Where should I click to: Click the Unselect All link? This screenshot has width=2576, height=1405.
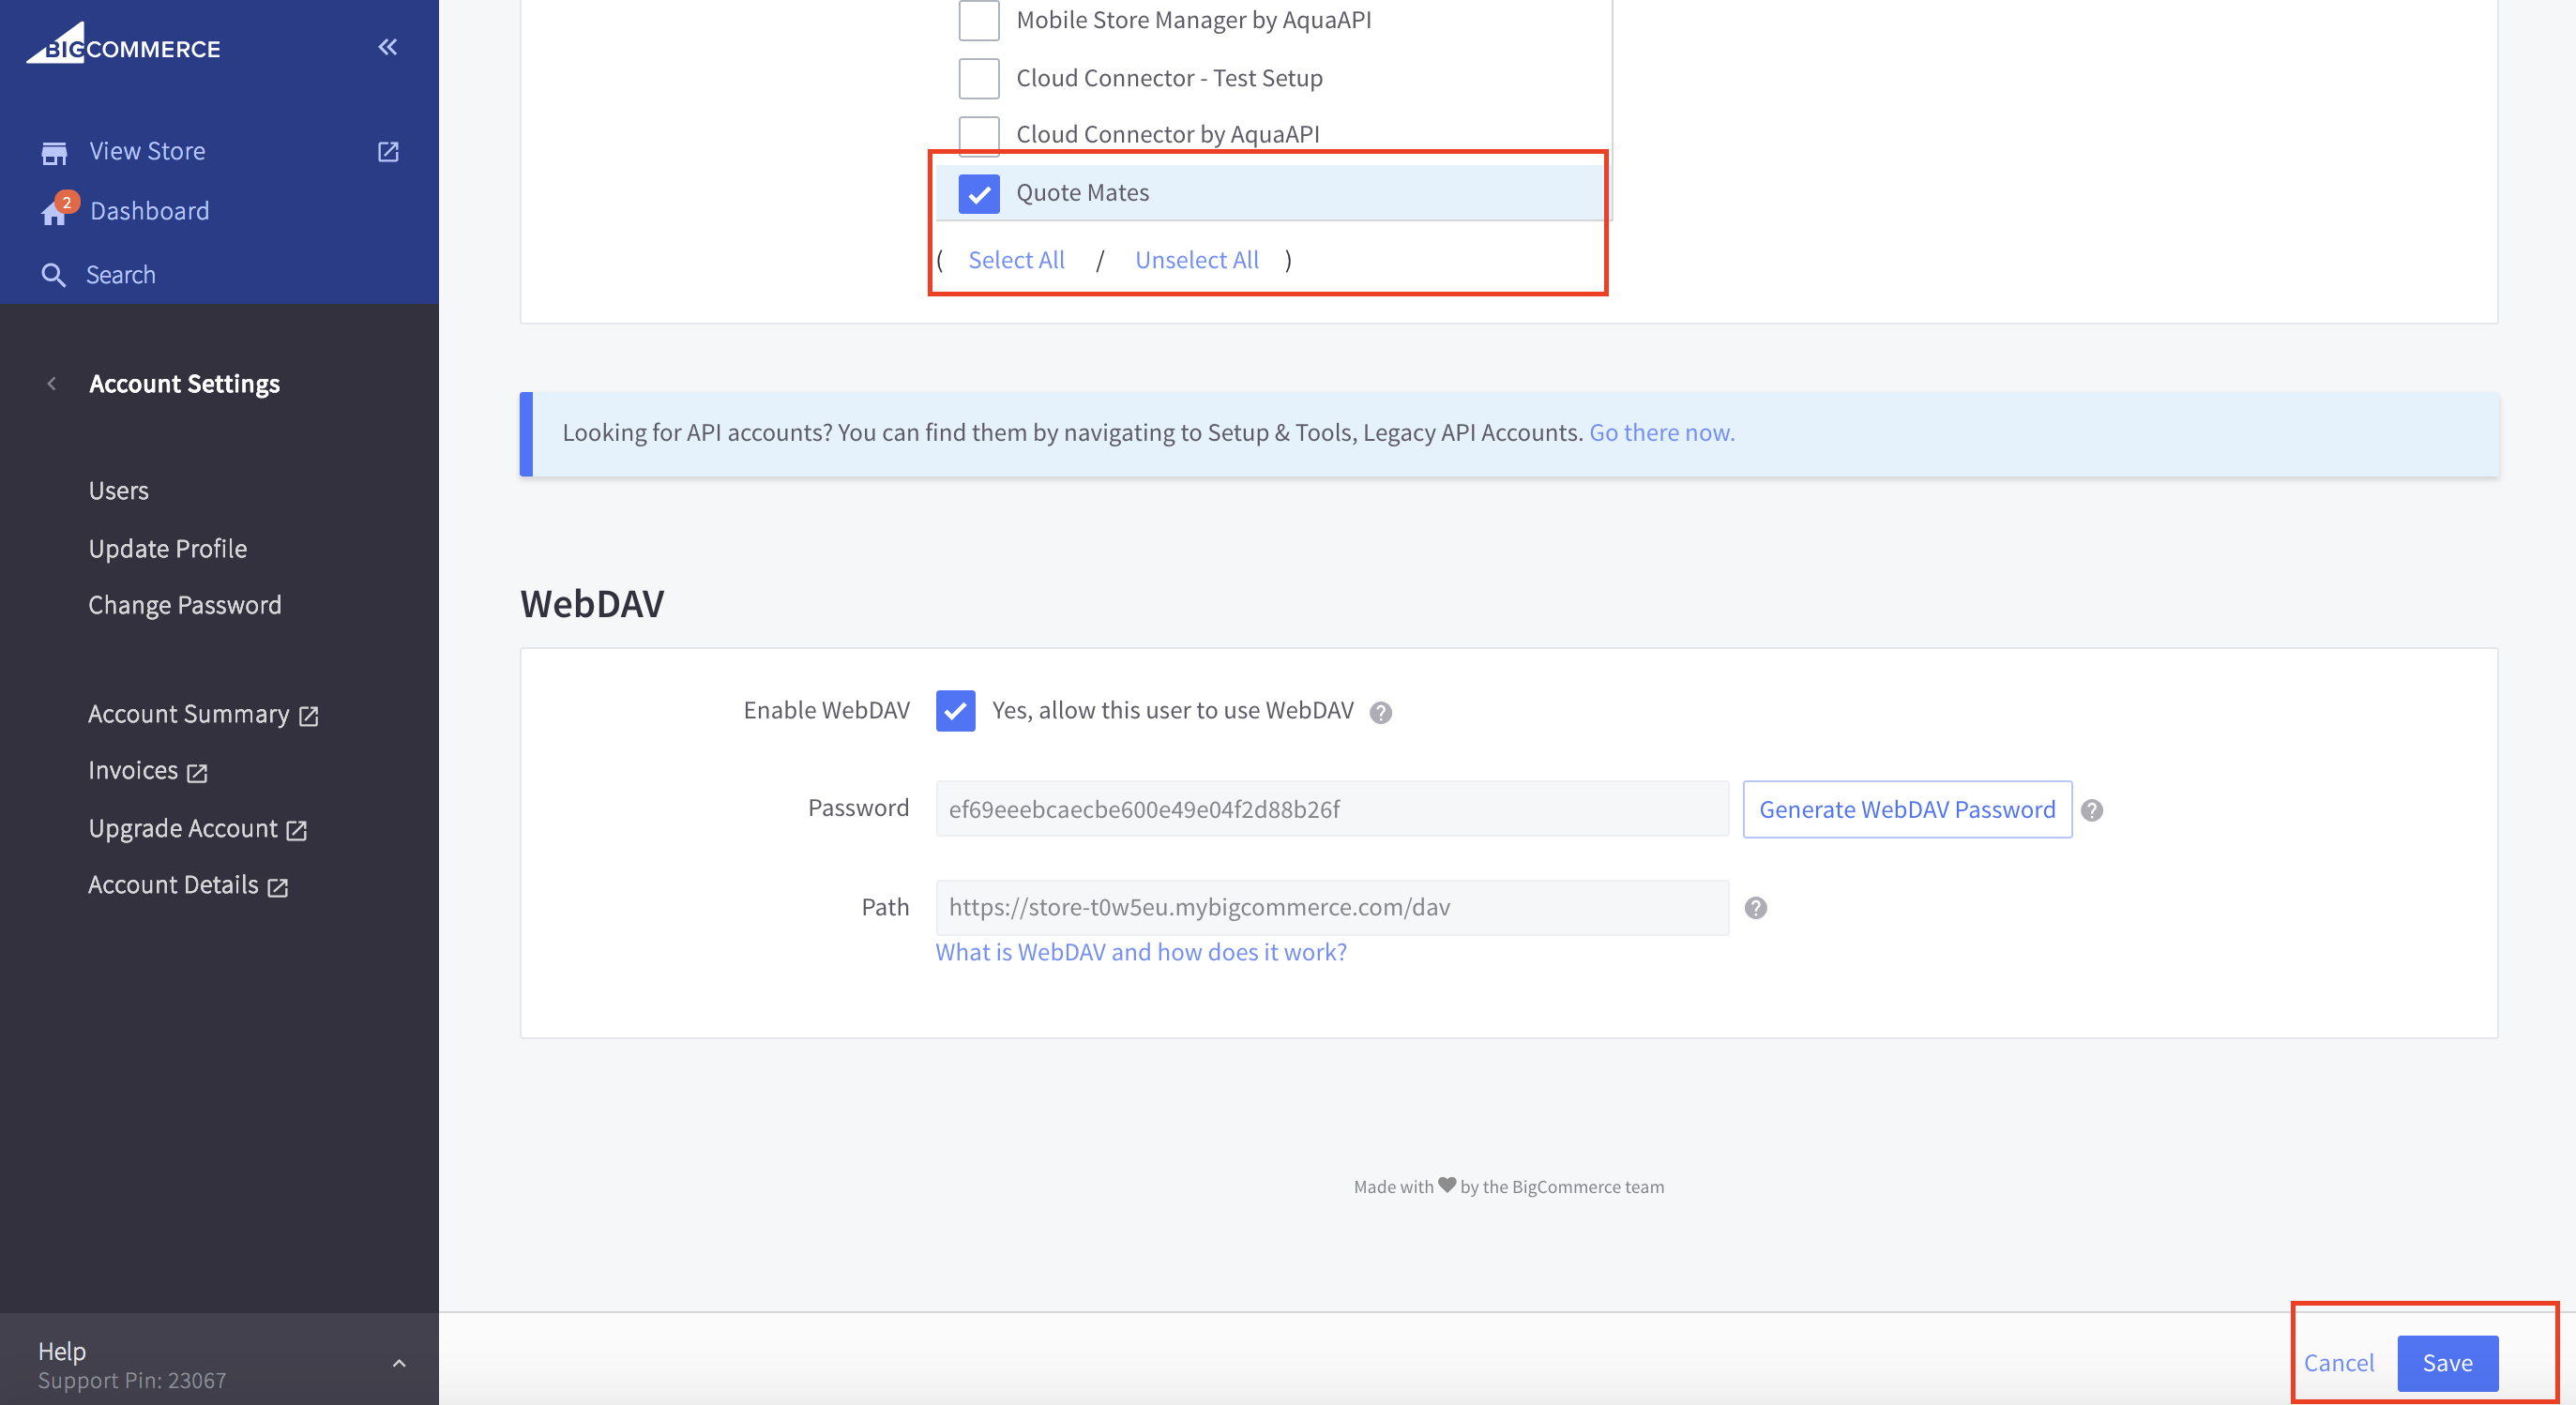[1196, 260]
